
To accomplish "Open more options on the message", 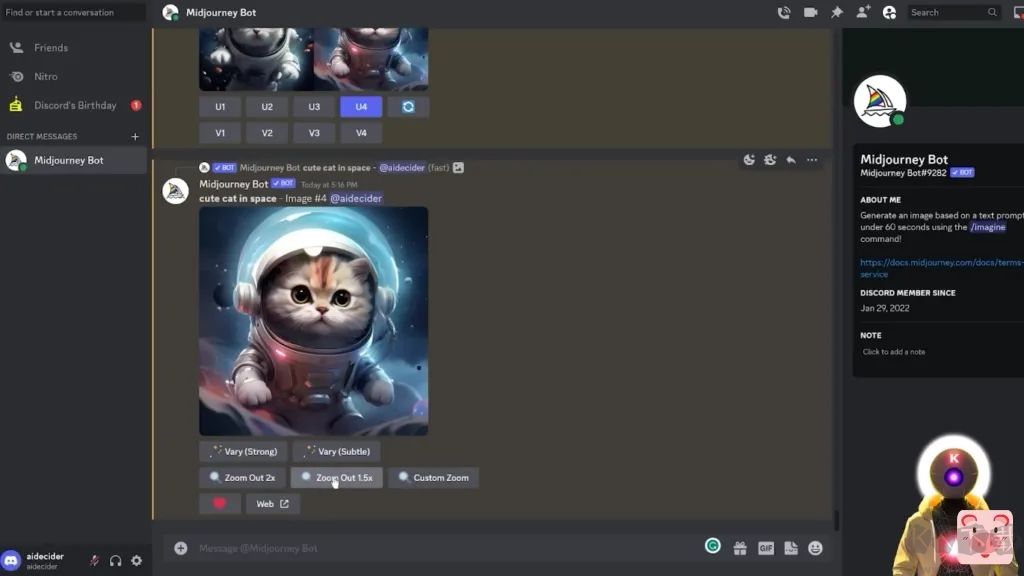I will tap(812, 160).
